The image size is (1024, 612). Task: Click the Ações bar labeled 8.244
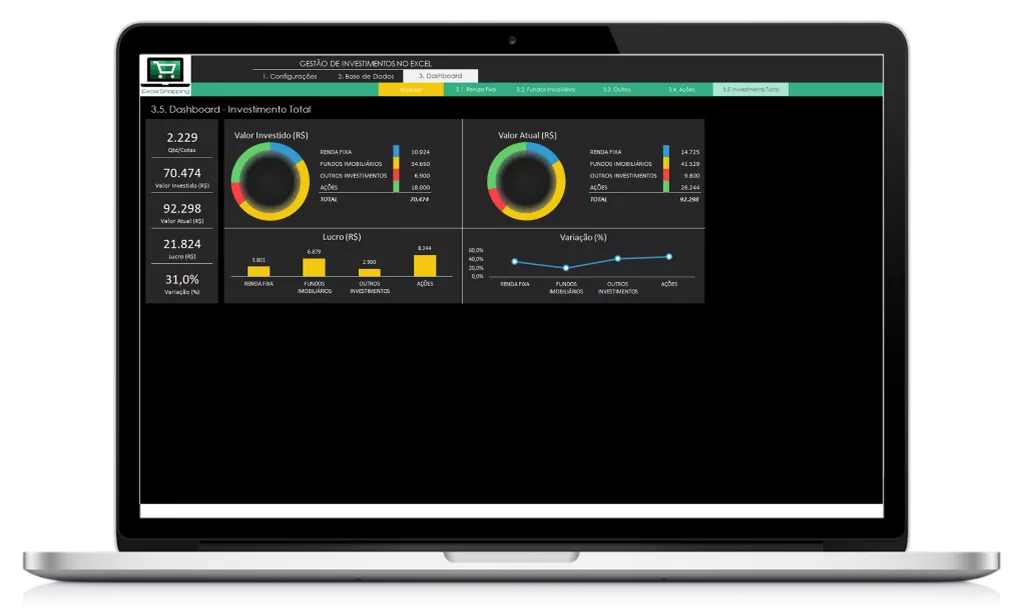tap(425, 265)
